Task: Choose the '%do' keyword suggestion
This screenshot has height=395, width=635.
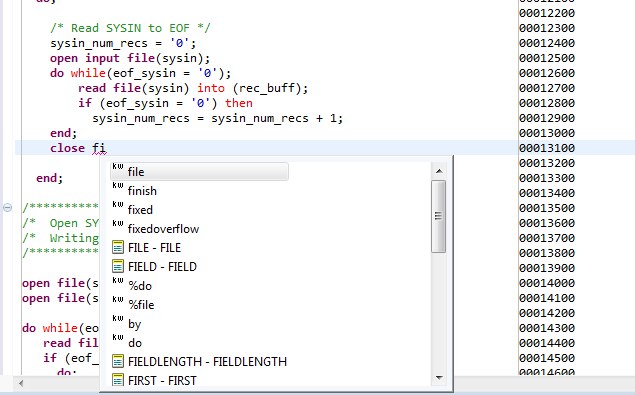Action: pyautogui.click(x=140, y=286)
